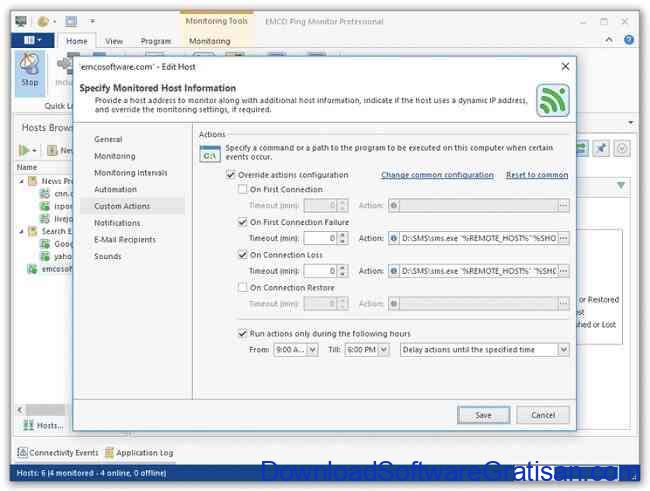Click Change common configuration link
Viewport: 650px width, 491px height.
(437, 175)
